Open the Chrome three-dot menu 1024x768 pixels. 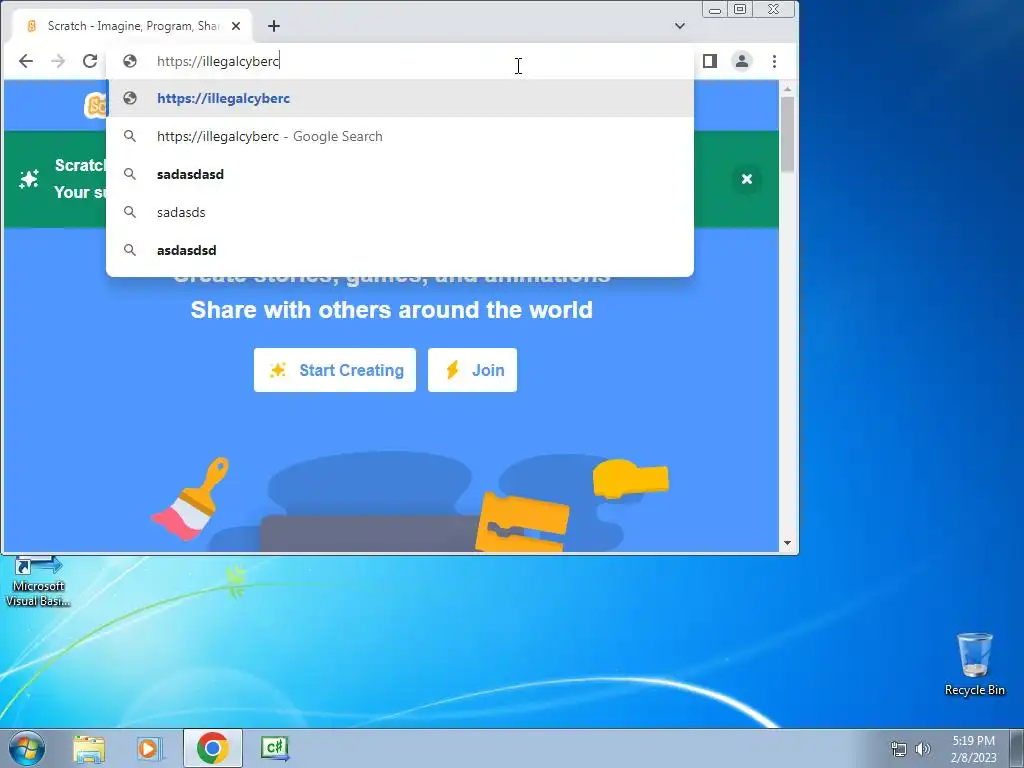(x=775, y=61)
